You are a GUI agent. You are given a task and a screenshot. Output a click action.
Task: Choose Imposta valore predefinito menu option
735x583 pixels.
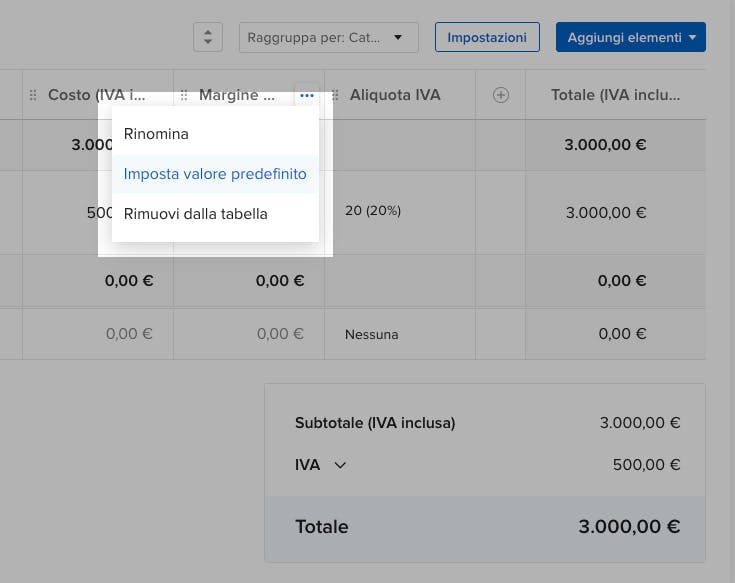point(215,173)
